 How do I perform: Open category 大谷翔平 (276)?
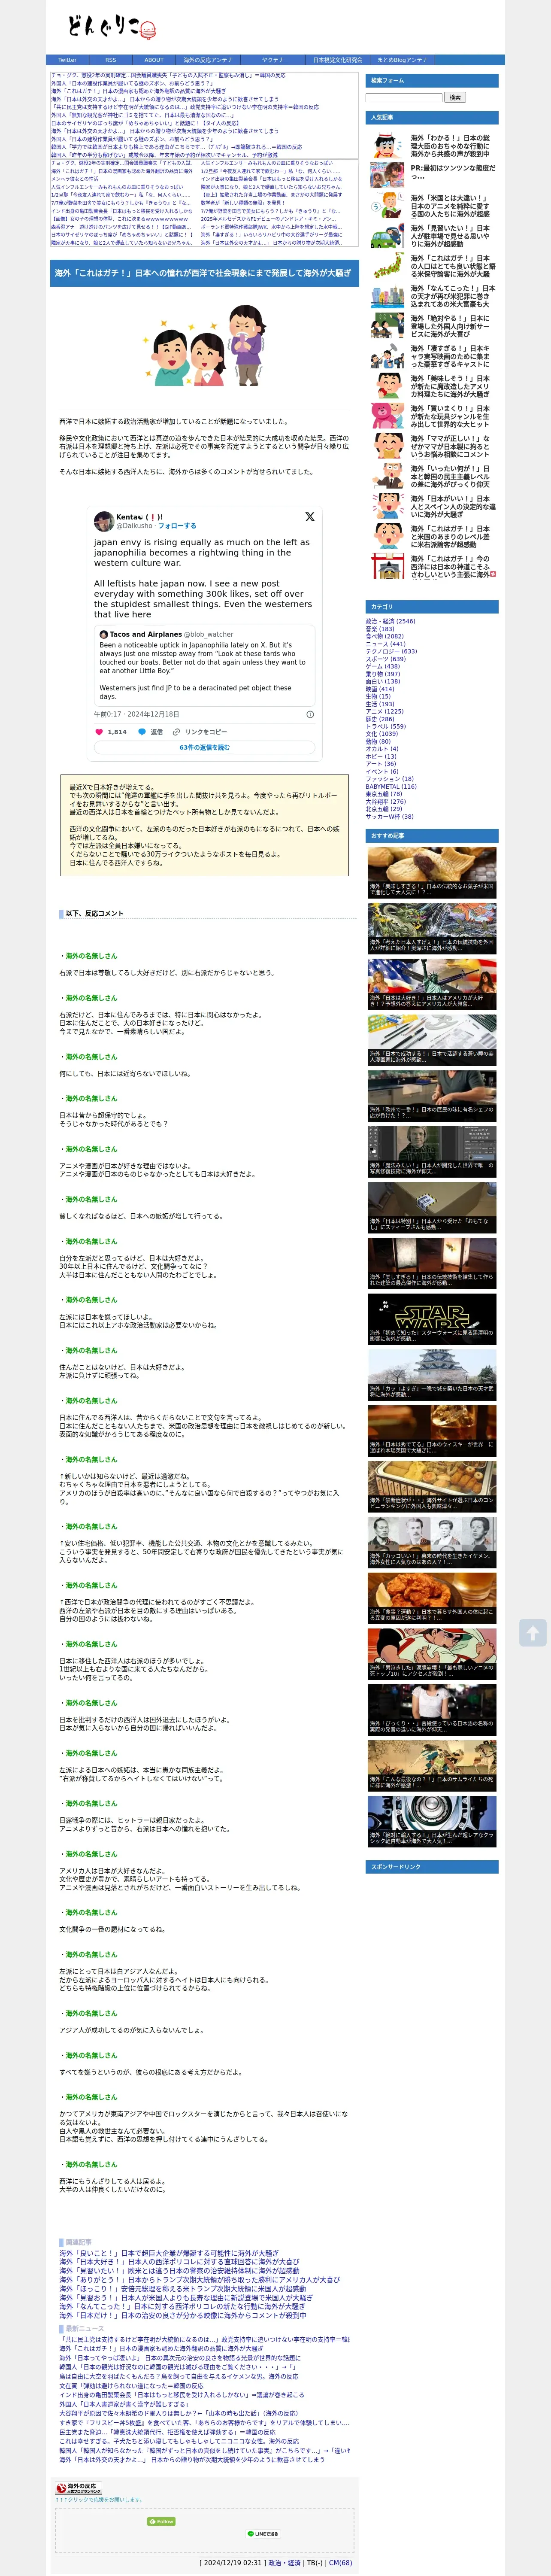(x=386, y=801)
